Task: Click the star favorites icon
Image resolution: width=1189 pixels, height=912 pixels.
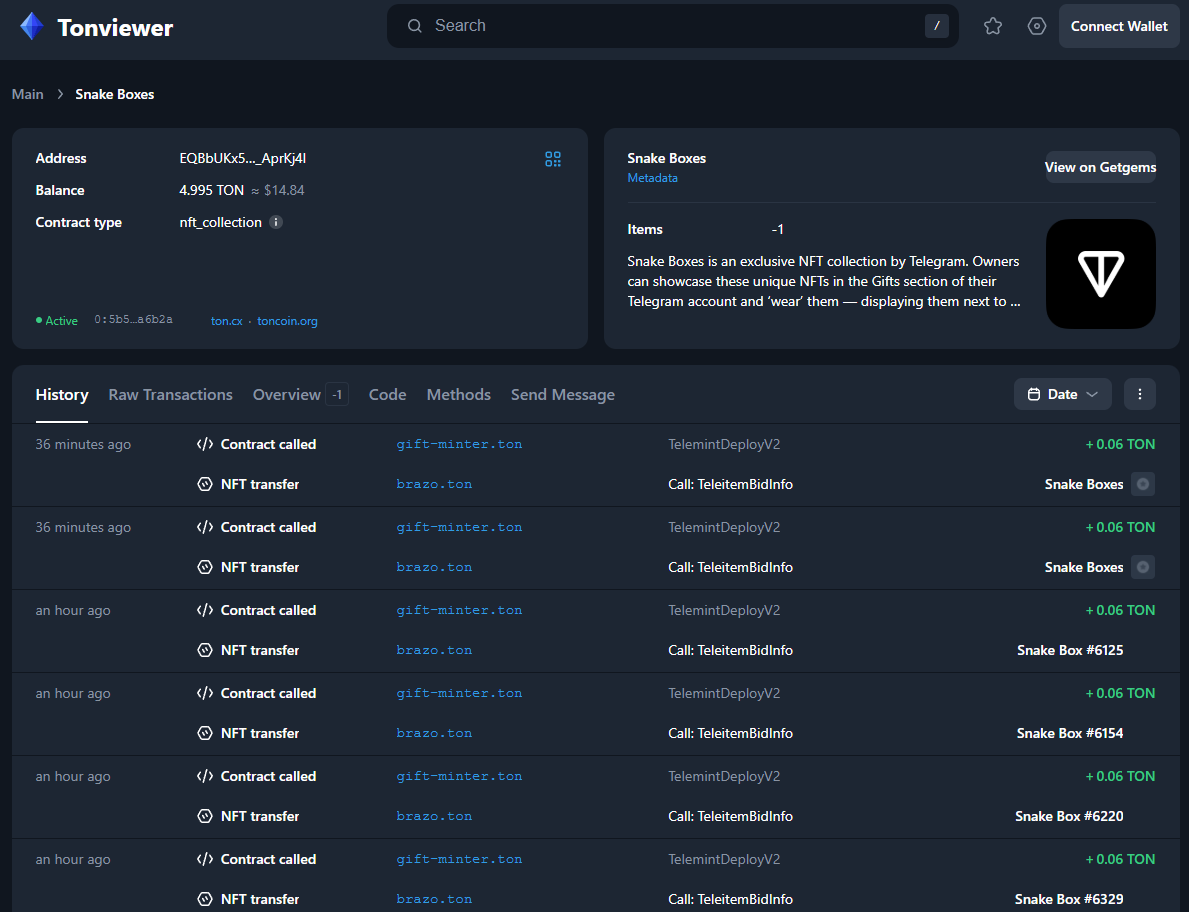Action: 992,26
